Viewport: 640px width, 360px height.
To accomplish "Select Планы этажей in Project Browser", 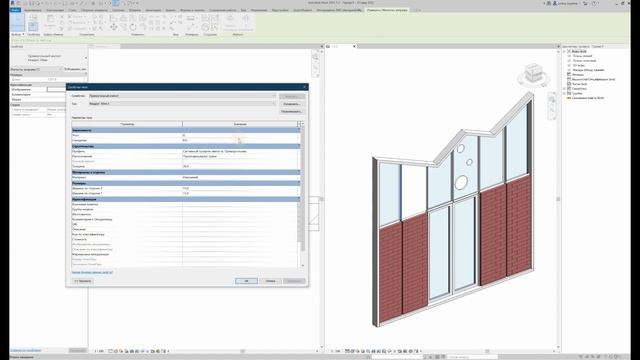I will tap(582, 56).
